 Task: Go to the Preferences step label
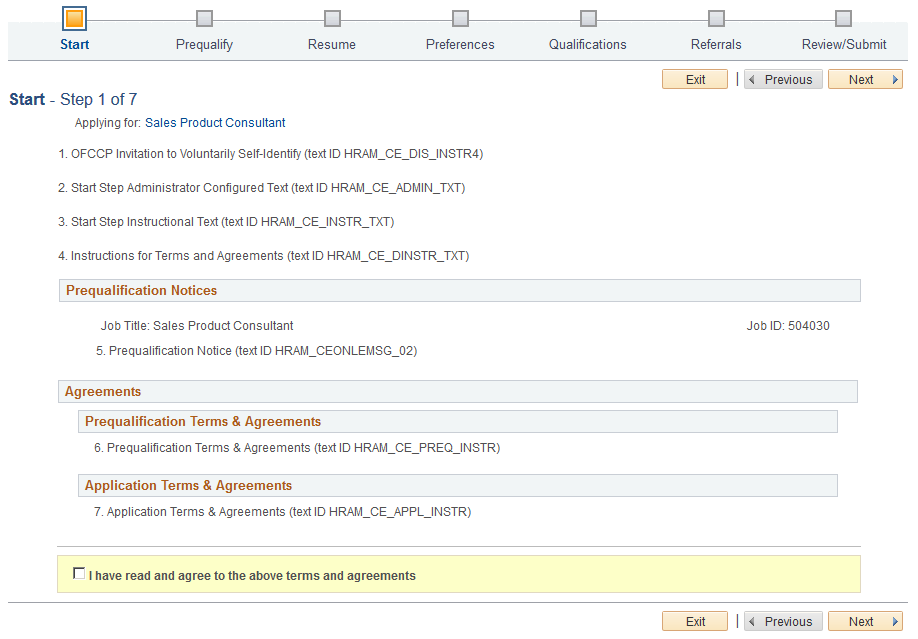pyautogui.click(x=460, y=45)
